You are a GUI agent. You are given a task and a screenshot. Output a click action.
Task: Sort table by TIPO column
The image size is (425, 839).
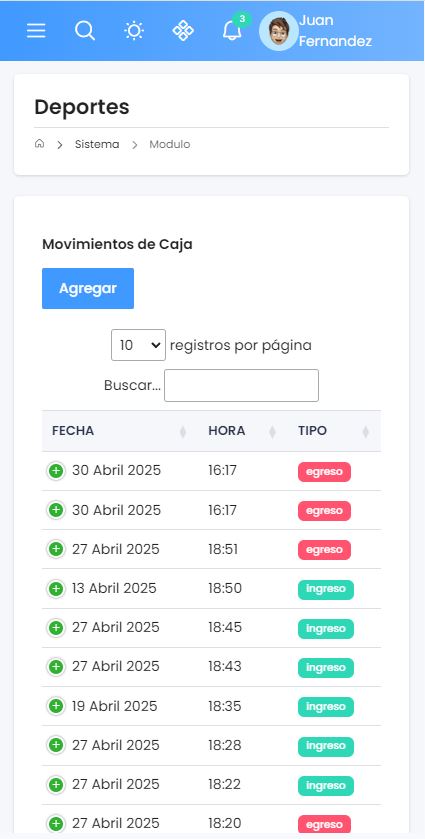pyautogui.click(x=334, y=431)
